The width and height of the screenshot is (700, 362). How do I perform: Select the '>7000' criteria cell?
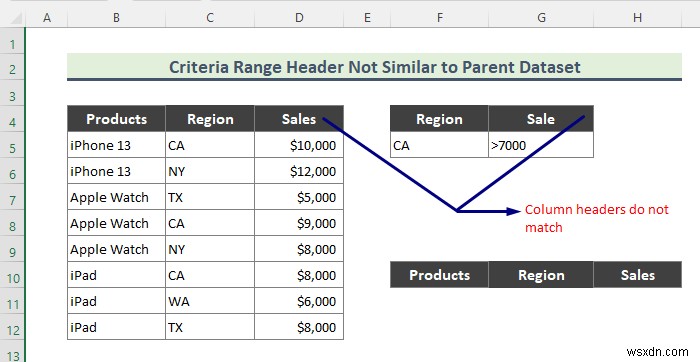(541, 145)
